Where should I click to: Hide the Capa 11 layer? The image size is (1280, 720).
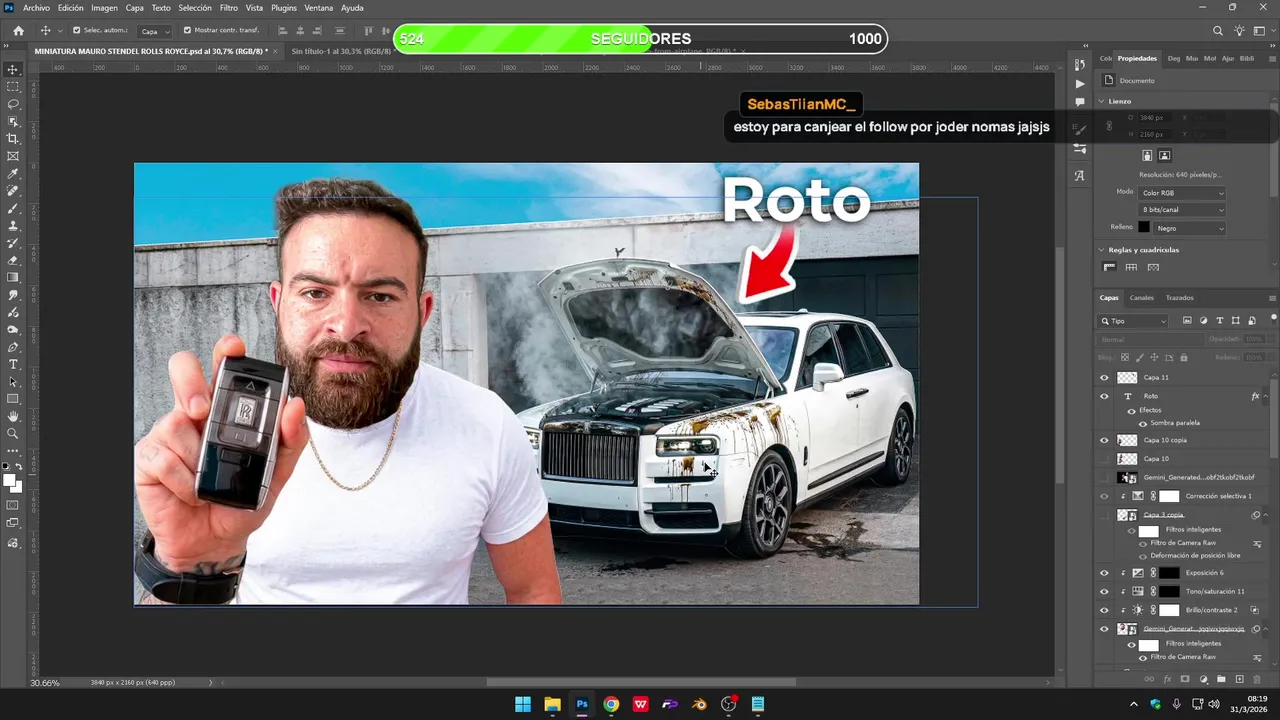1104,378
